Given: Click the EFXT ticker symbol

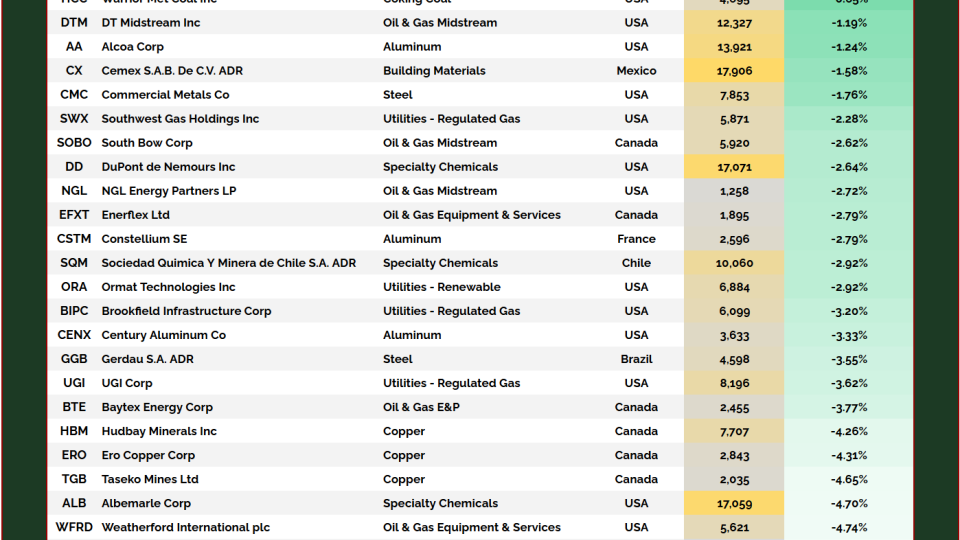Looking at the screenshot, I should (x=74, y=215).
